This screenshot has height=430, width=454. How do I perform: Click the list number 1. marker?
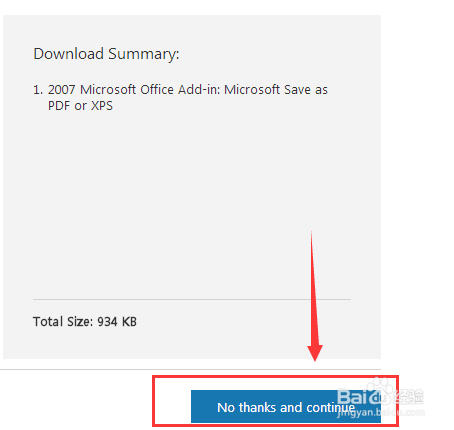[38, 90]
